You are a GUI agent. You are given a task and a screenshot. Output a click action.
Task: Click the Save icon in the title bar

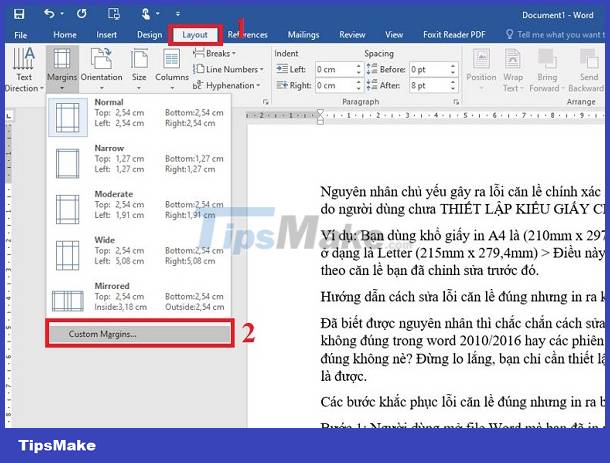(19, 14)
